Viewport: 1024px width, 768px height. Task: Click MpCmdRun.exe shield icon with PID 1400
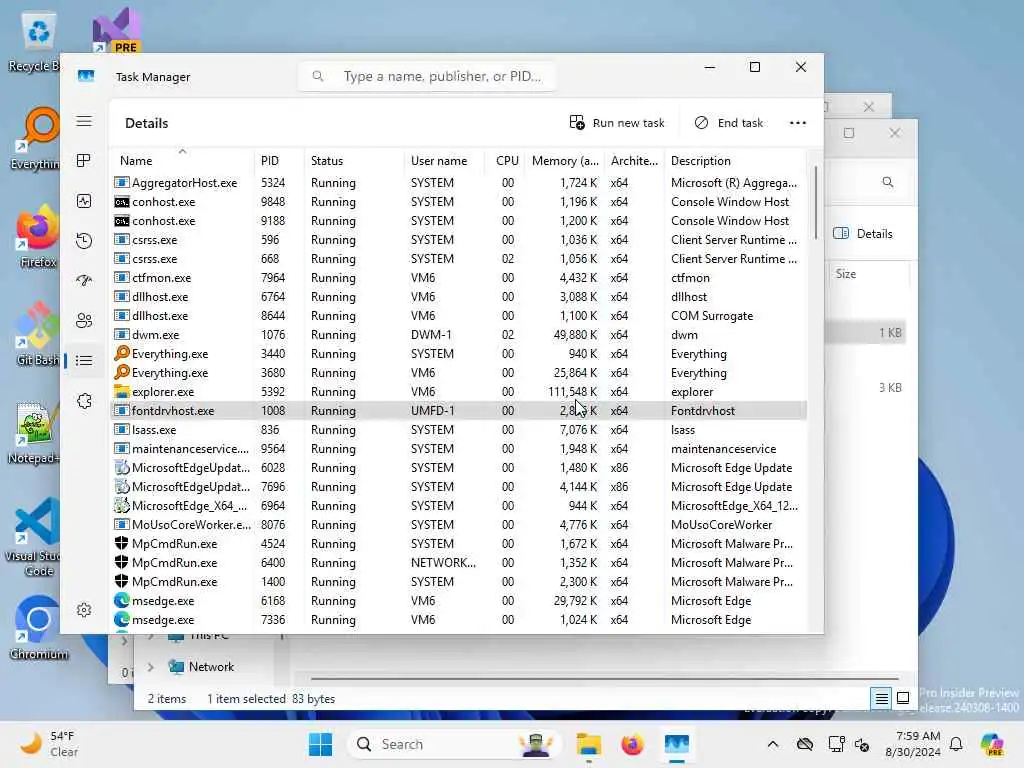(x=121, y=581)
